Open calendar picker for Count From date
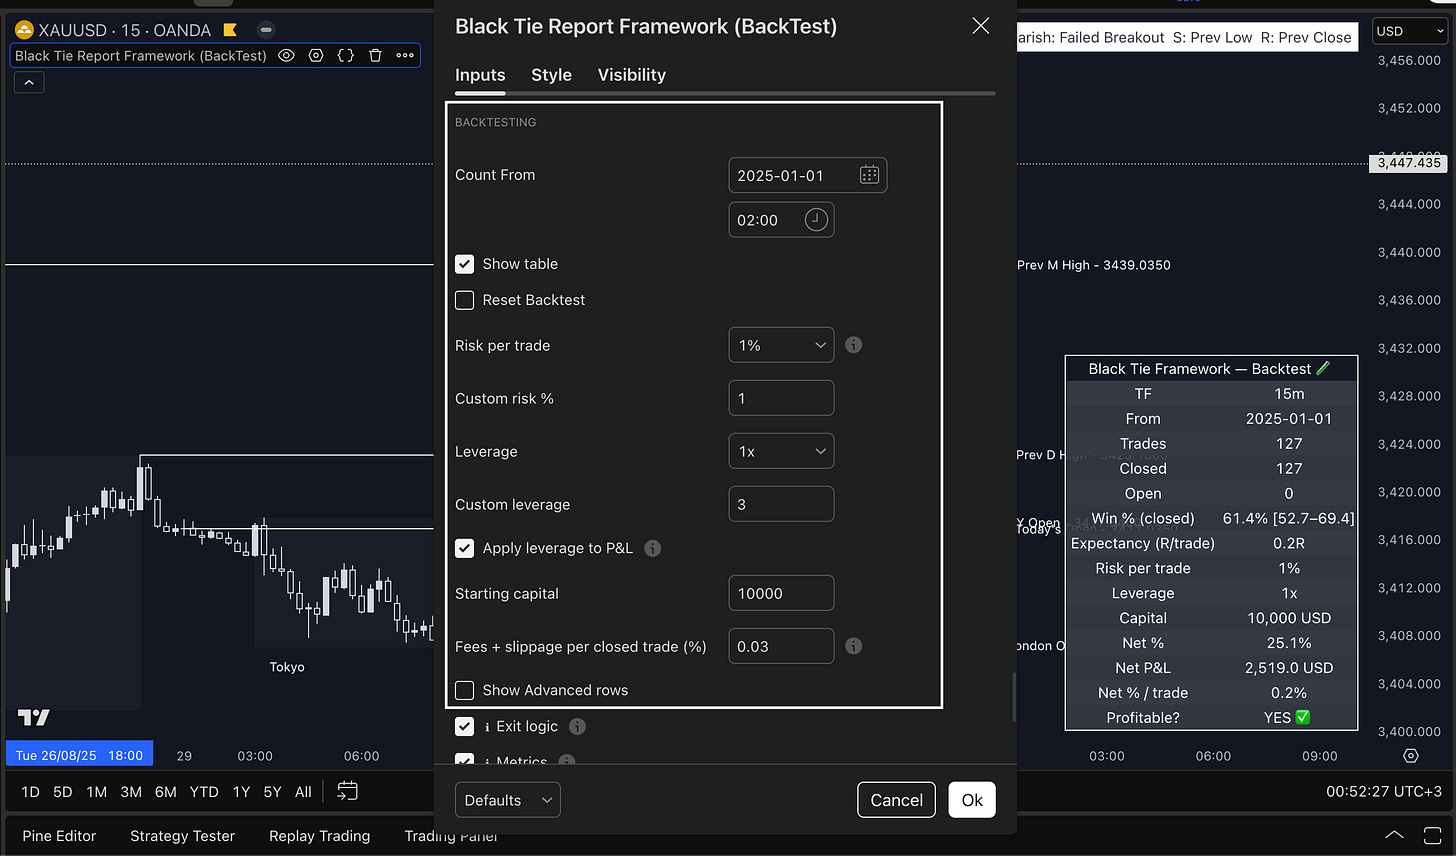 coord(869,175)
